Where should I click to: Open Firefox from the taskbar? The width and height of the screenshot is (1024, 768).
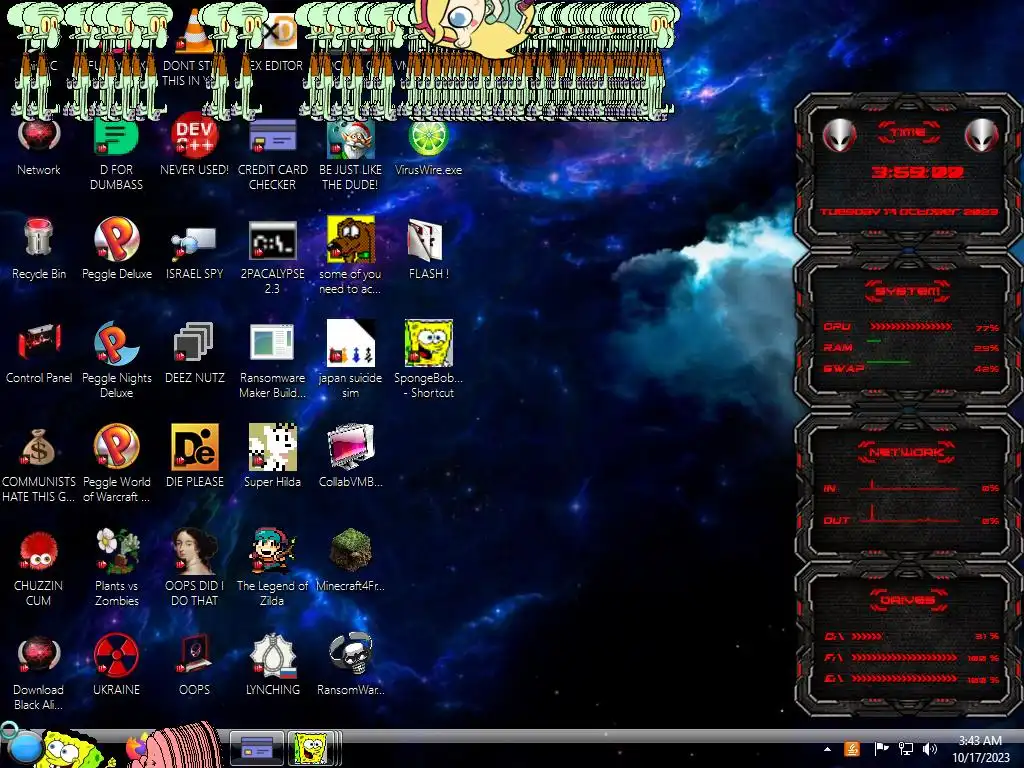[136, 747]
